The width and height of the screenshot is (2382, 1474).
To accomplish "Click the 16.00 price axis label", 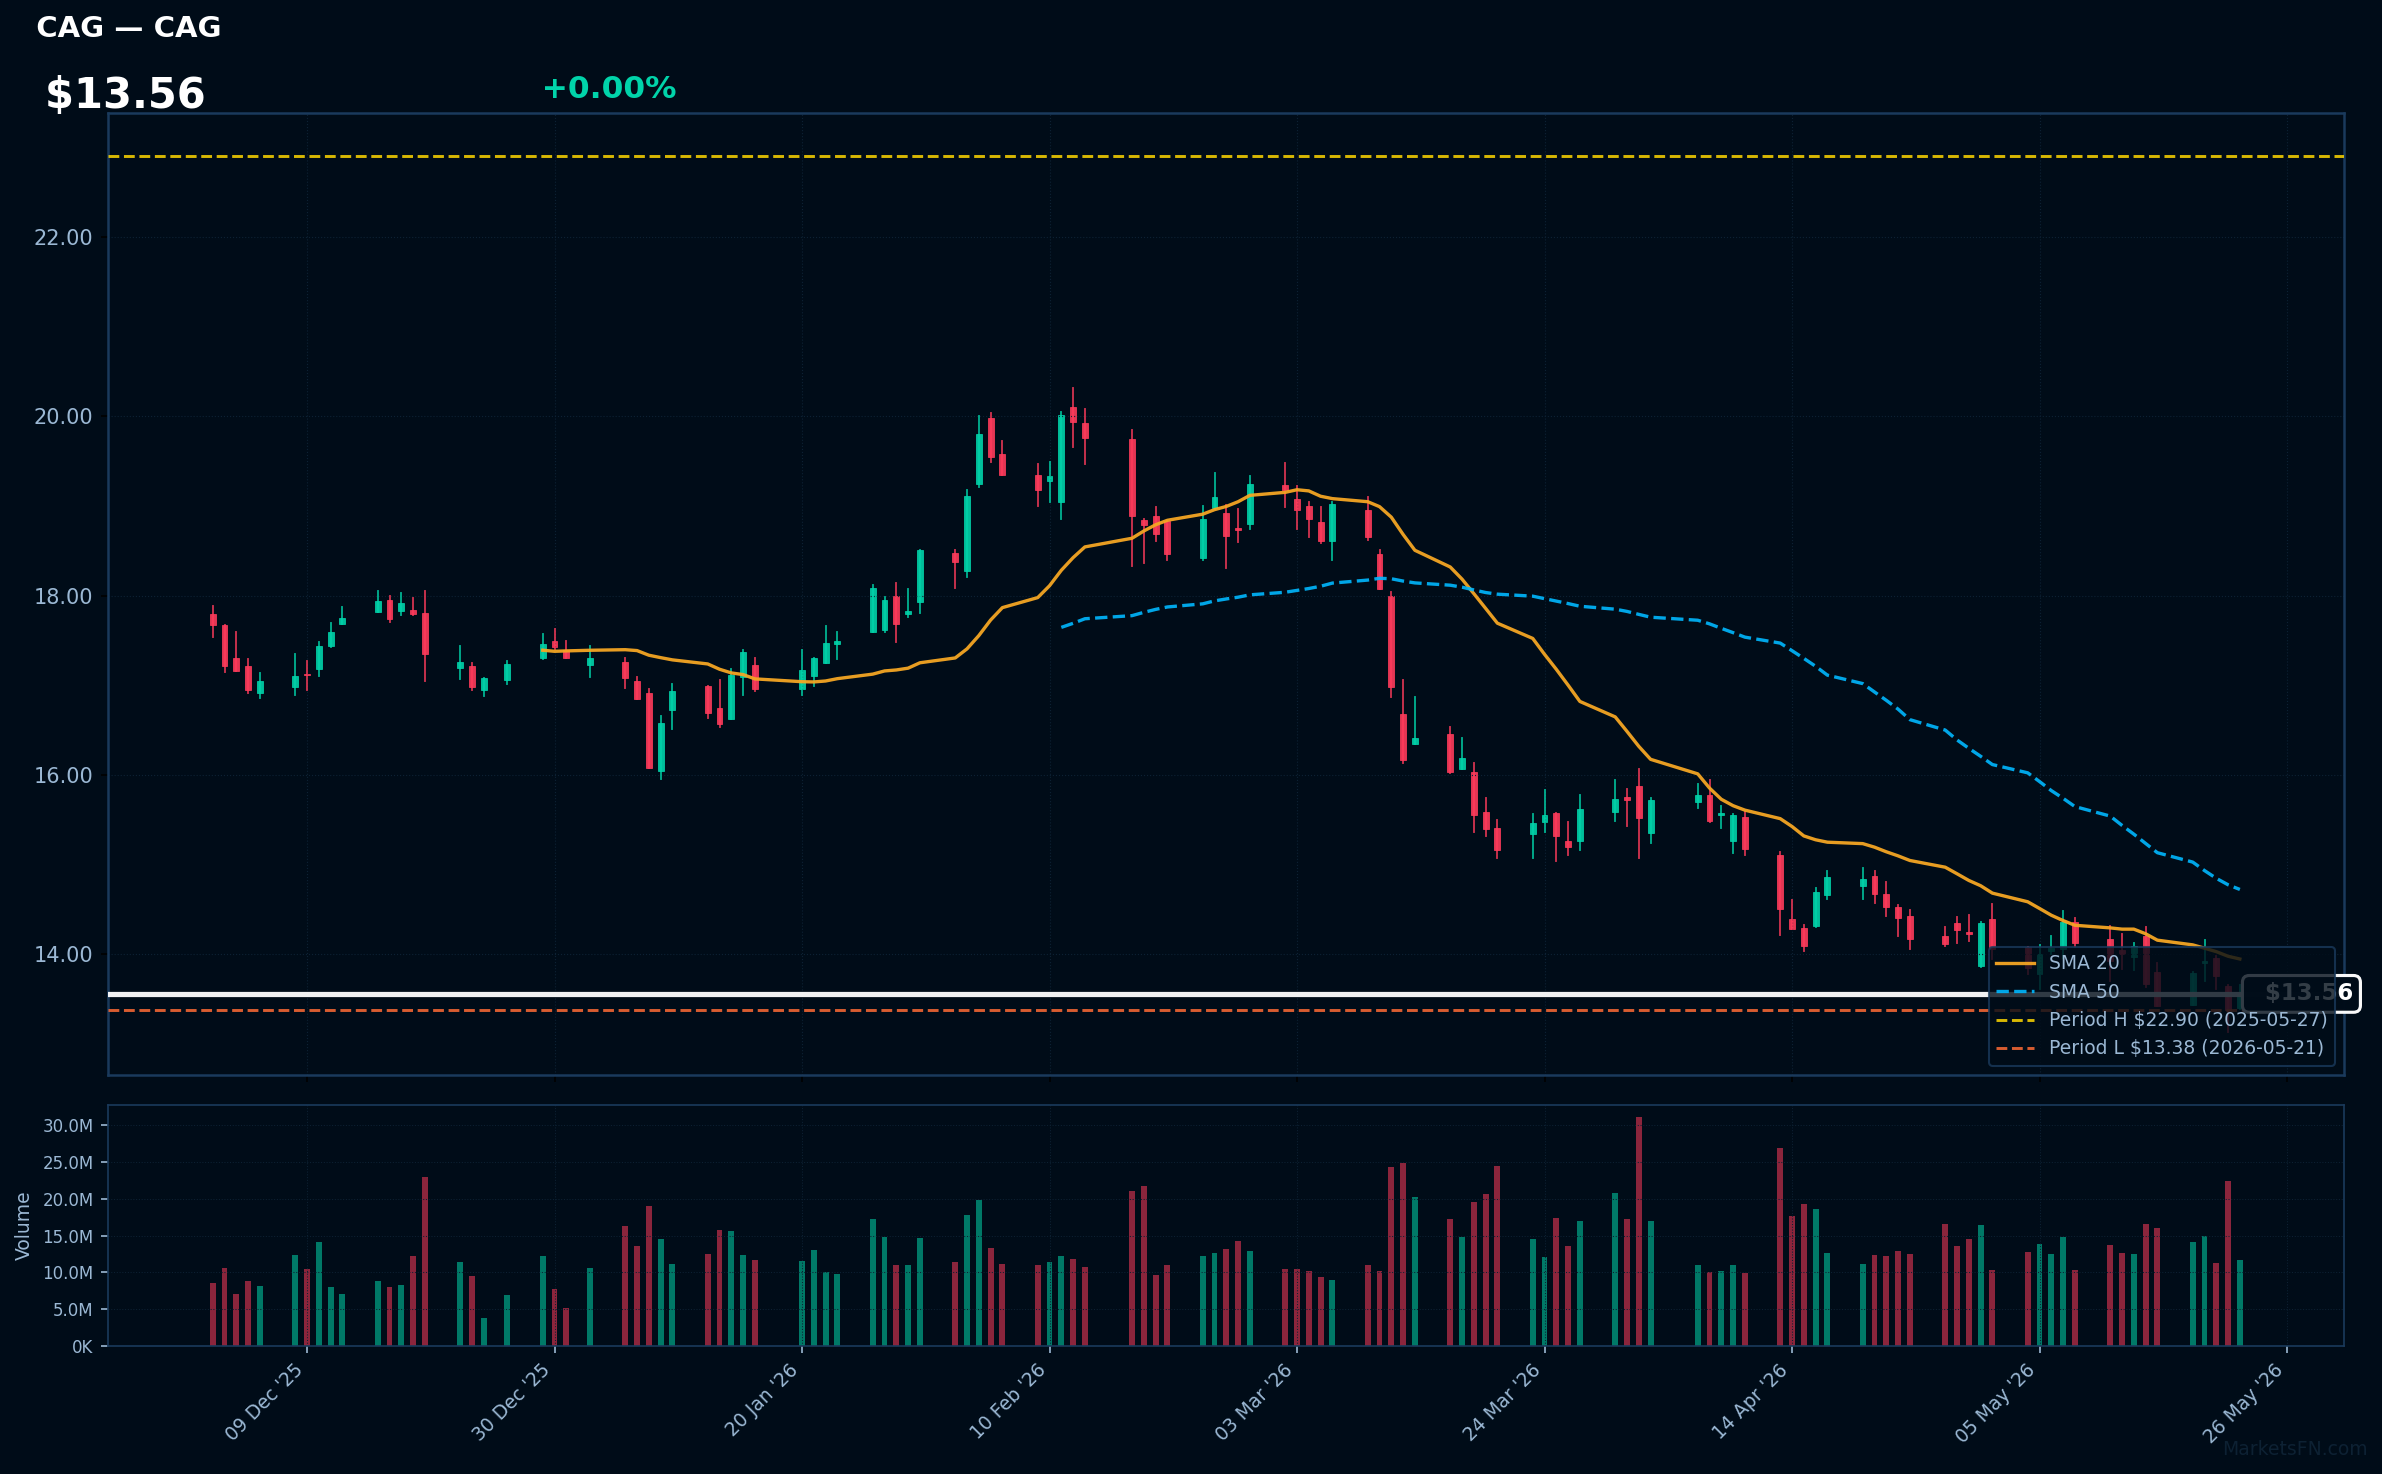I will (x=63, y=775).
